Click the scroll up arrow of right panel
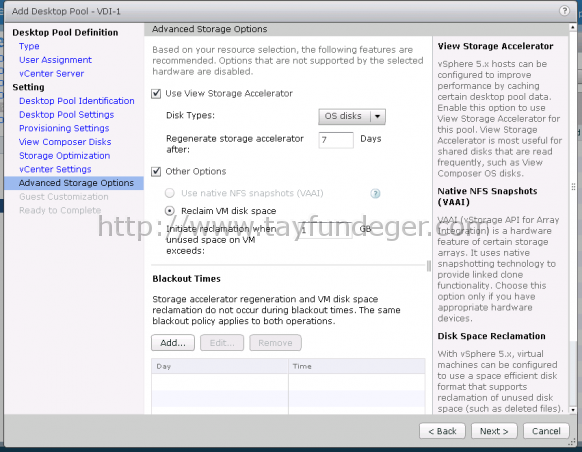This screenshot has width=582, height=452. point(573,28)
